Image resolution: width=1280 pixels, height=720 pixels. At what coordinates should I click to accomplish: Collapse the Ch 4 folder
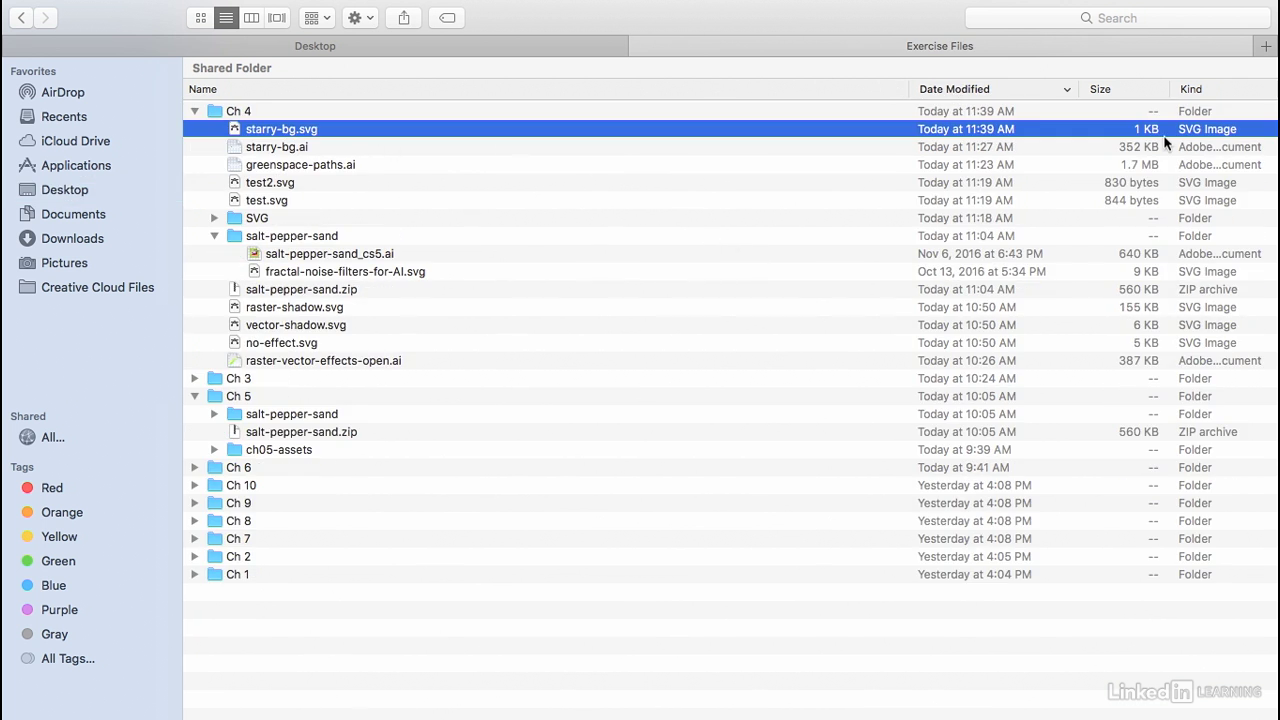195,111
